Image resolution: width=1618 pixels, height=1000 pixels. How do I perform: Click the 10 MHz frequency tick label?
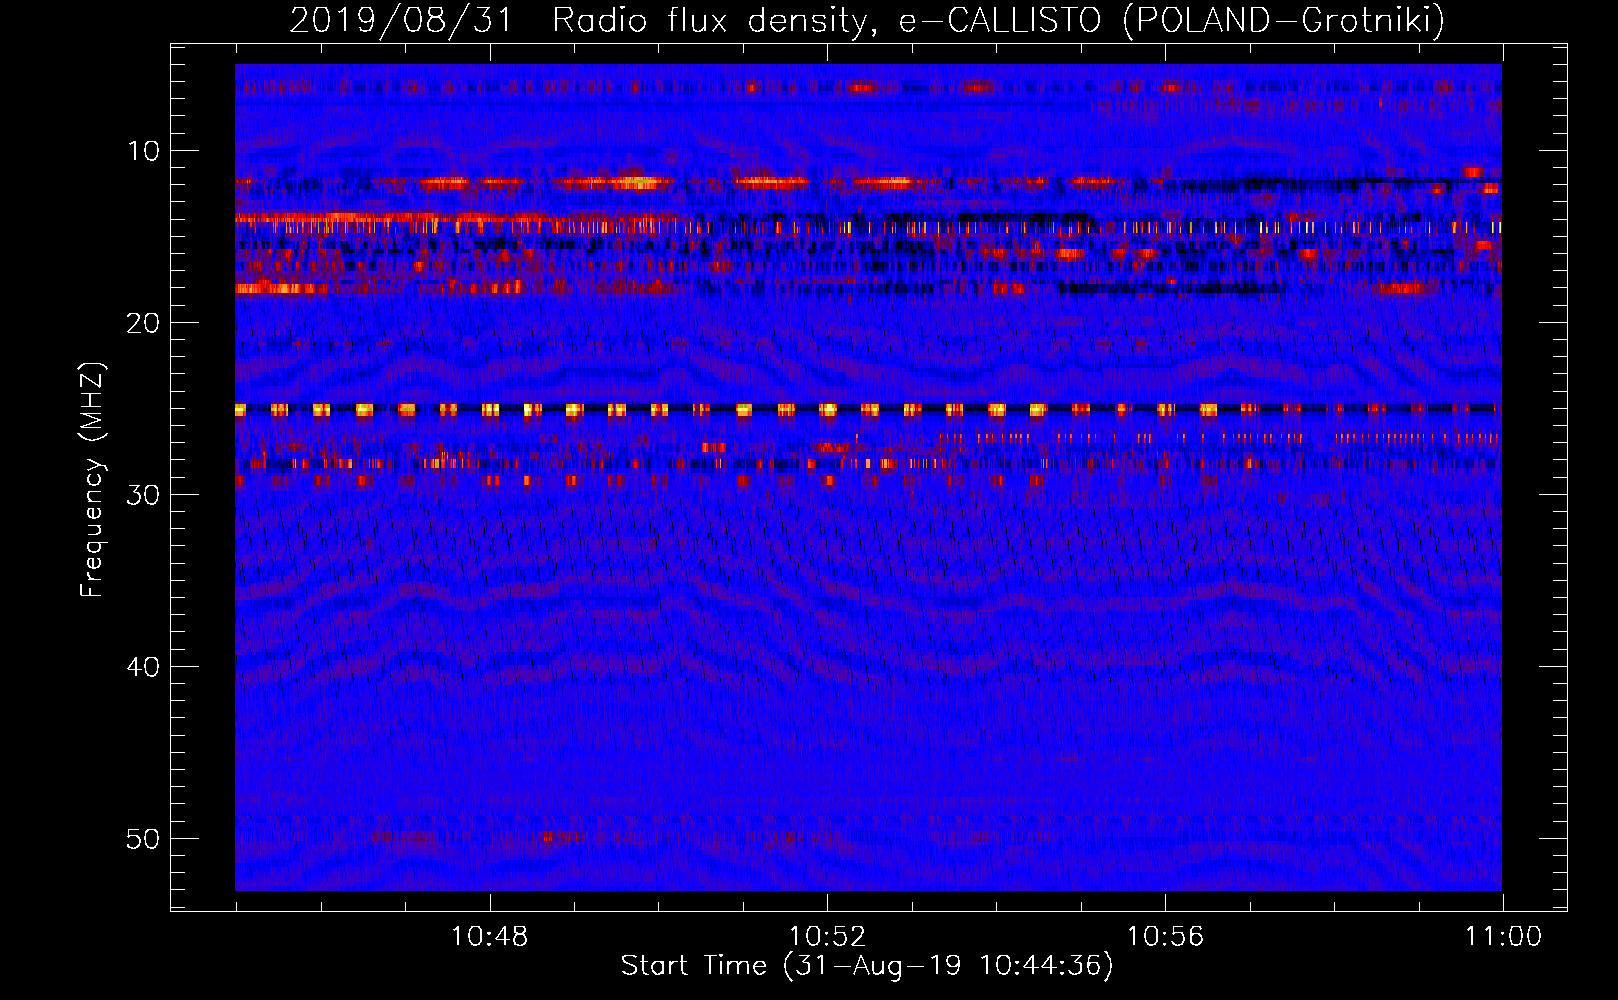pos(143,151)
